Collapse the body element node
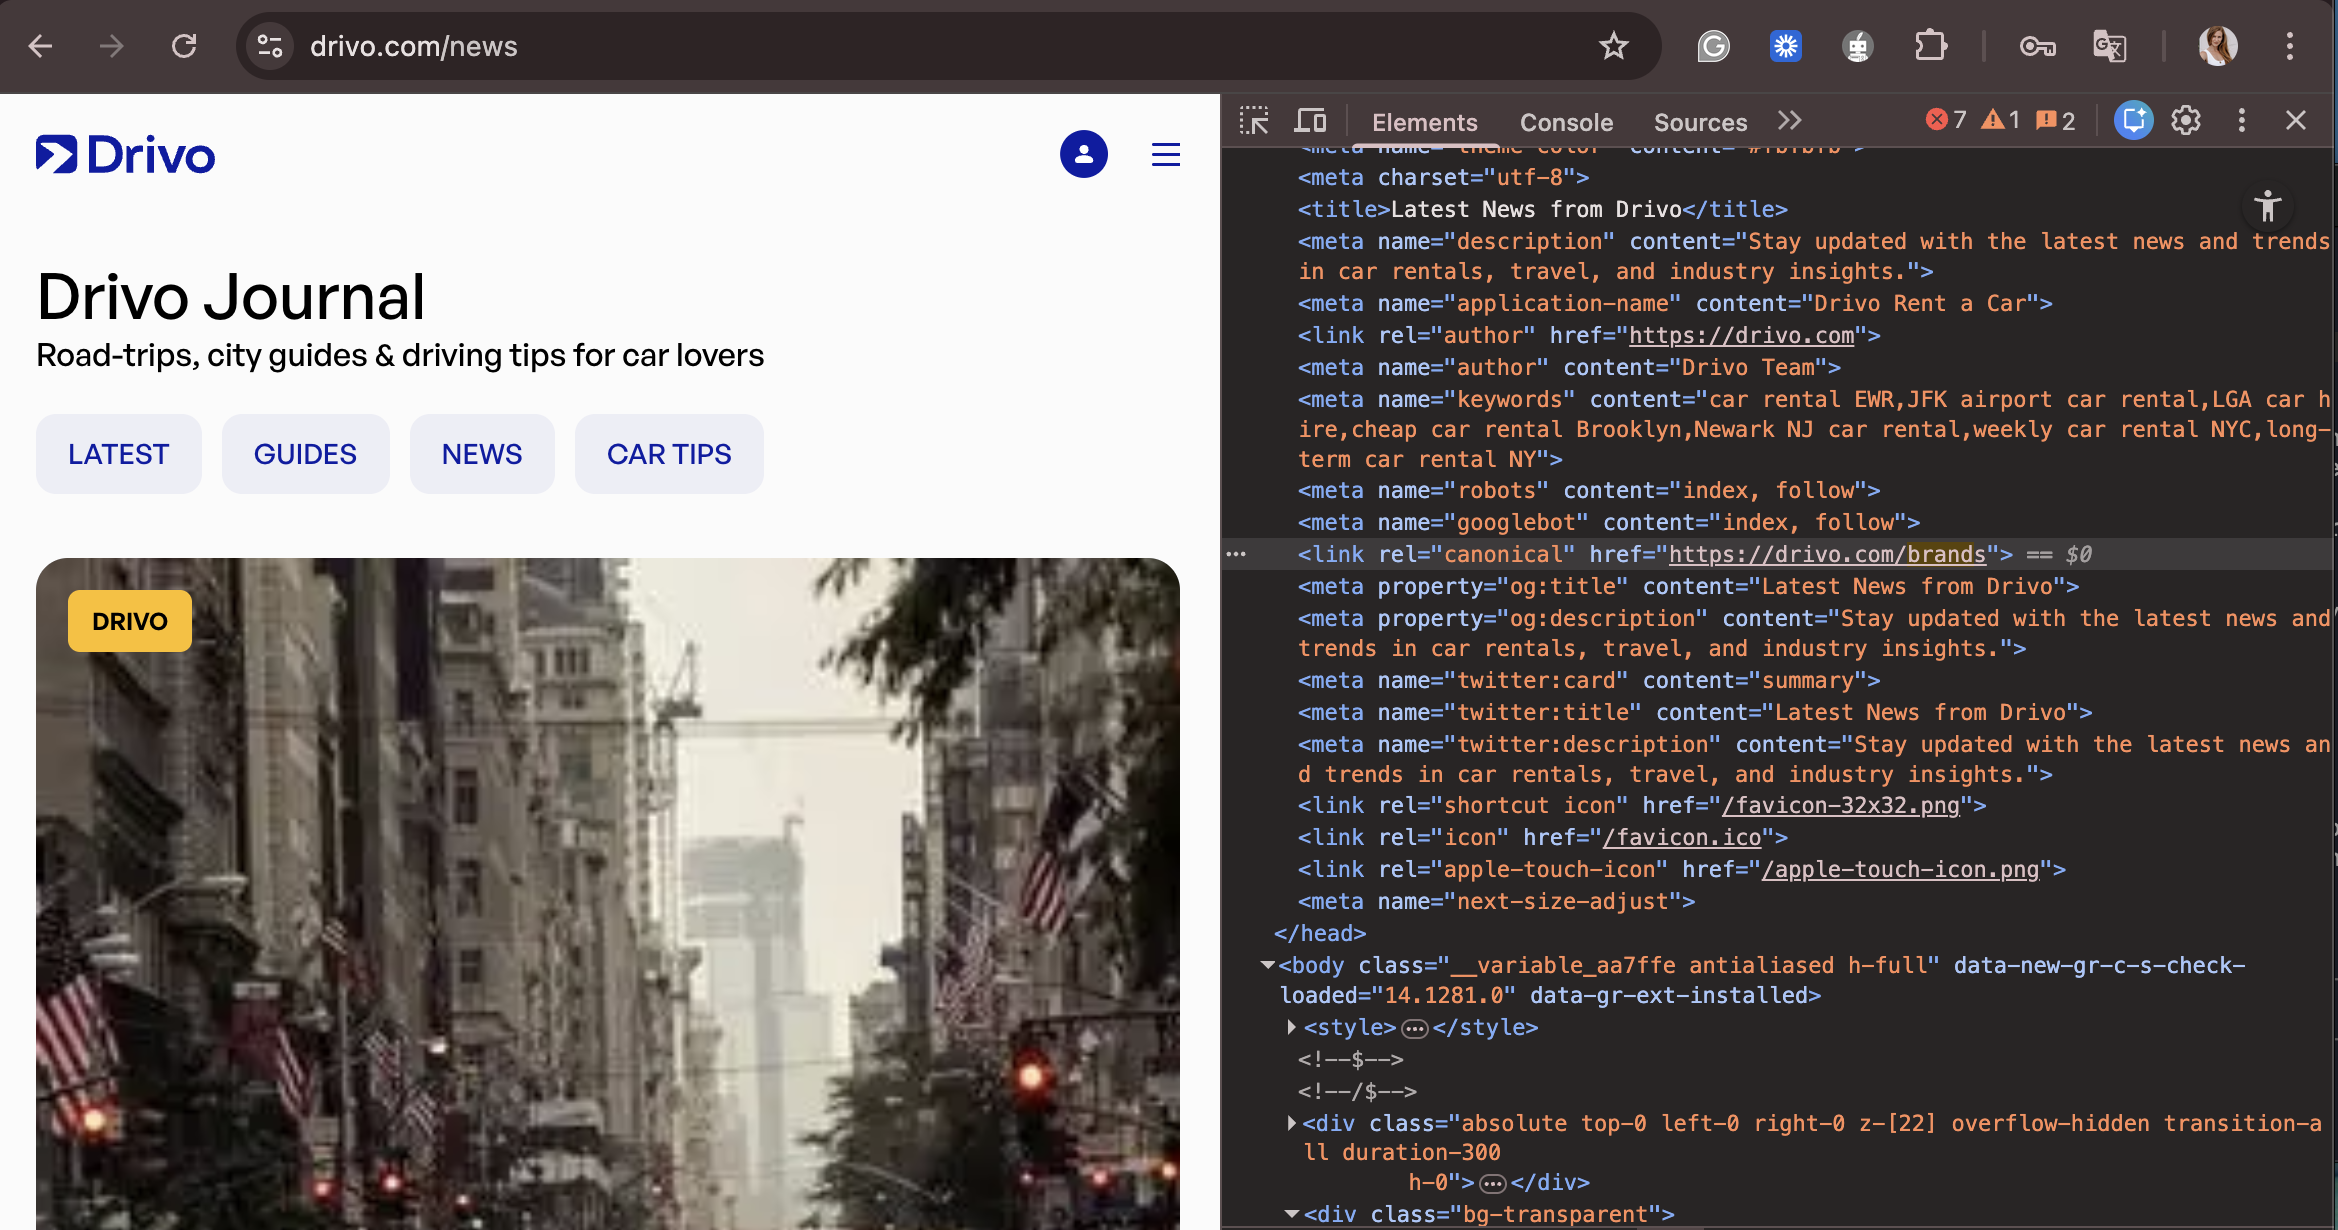The height and width of the screenshot is (1230, 2338). coord(1268,965)
